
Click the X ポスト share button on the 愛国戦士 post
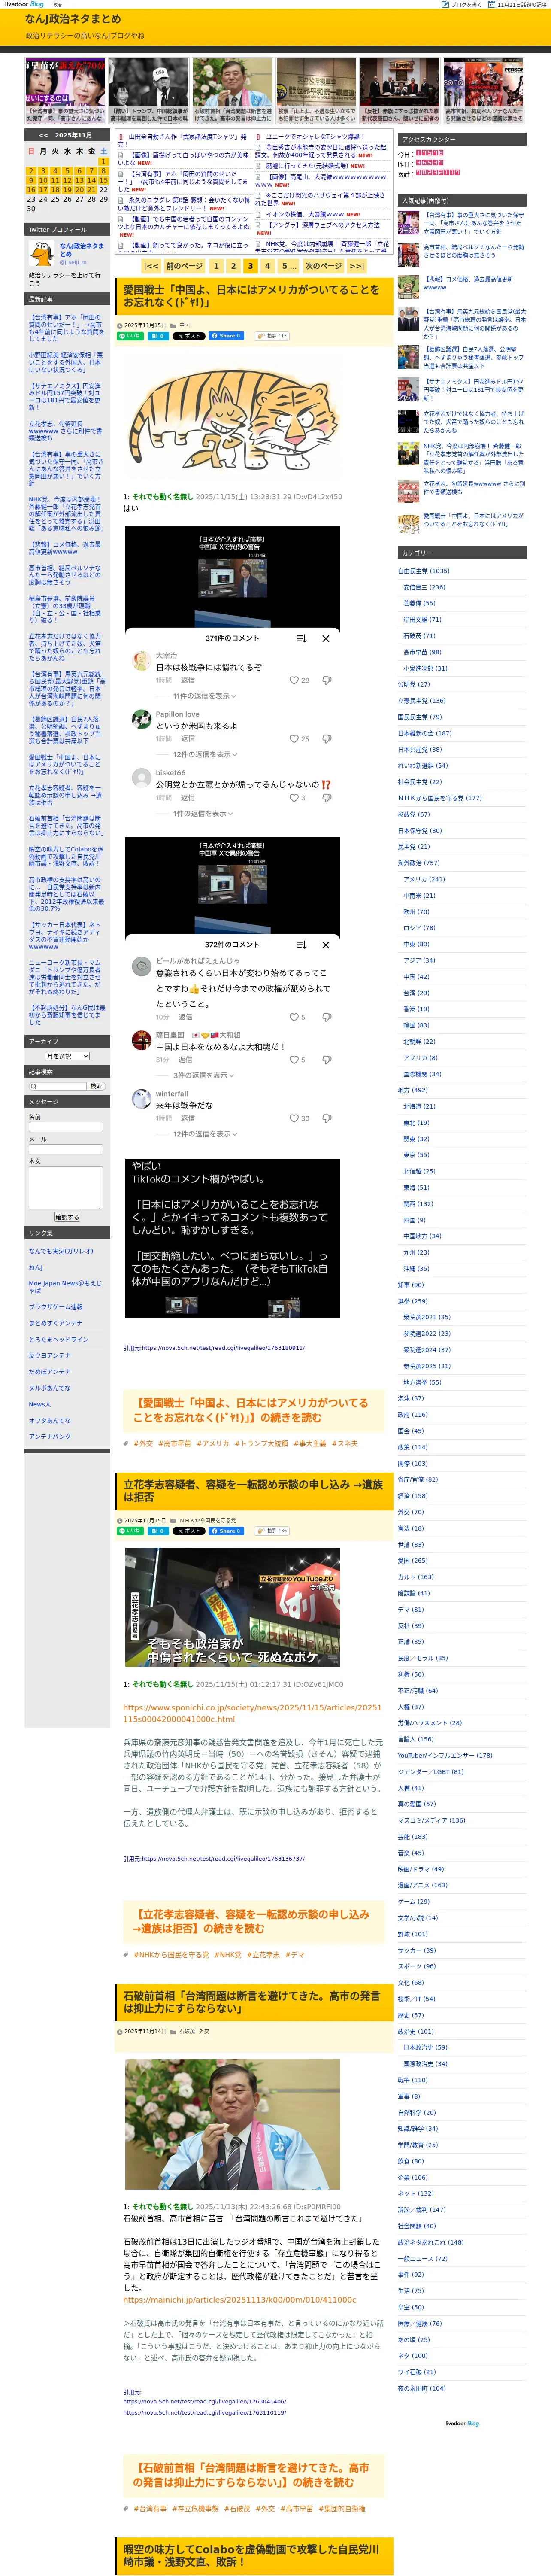coord(188,336)
